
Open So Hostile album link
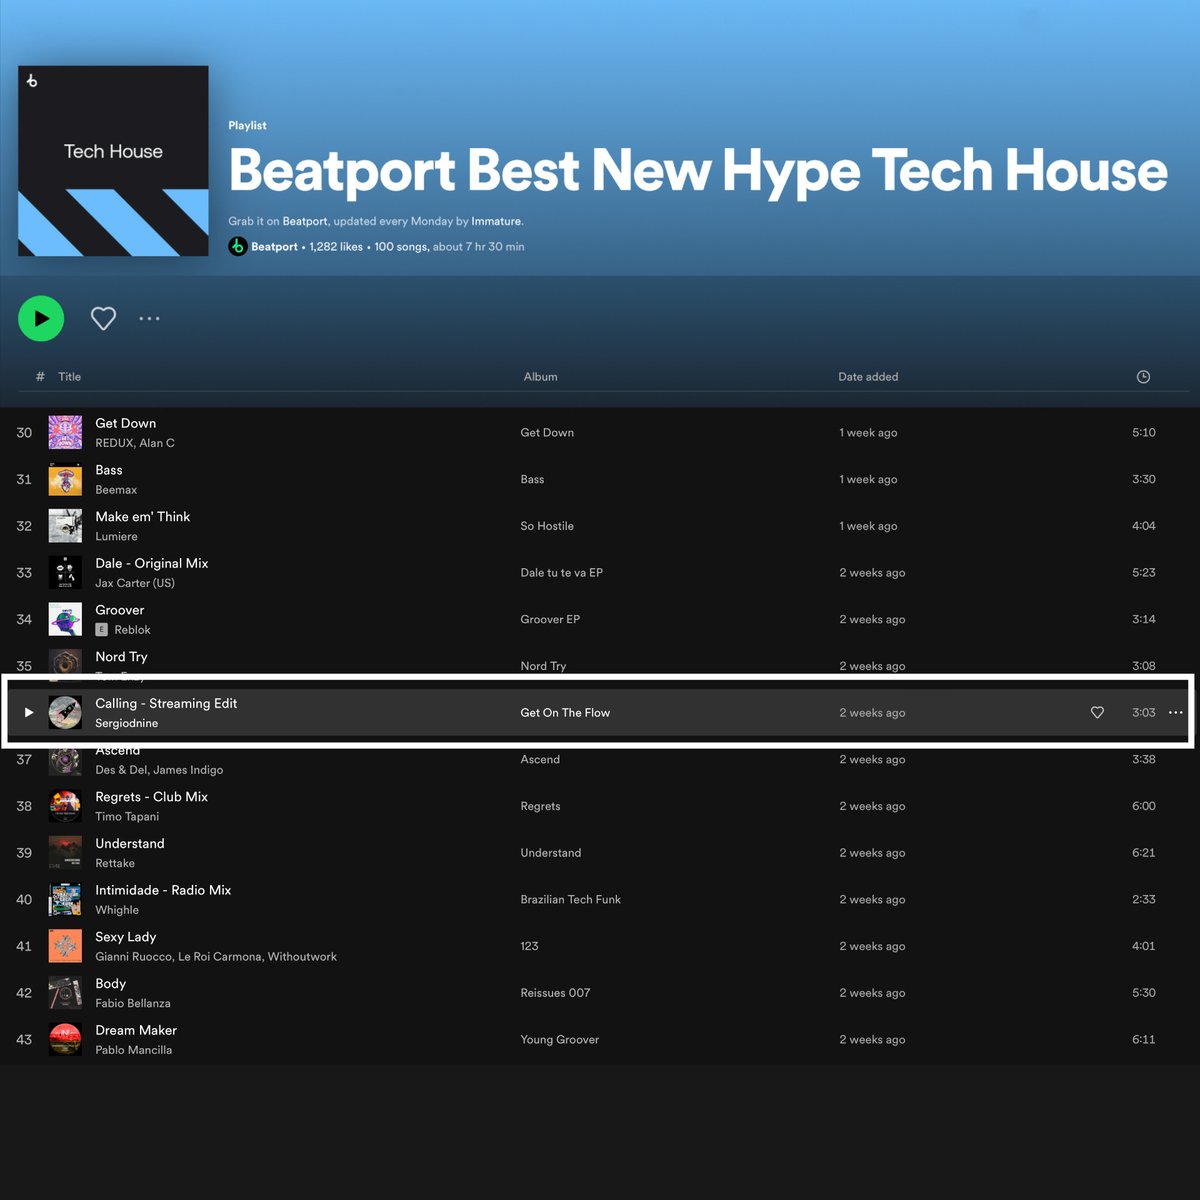point(547,526)
